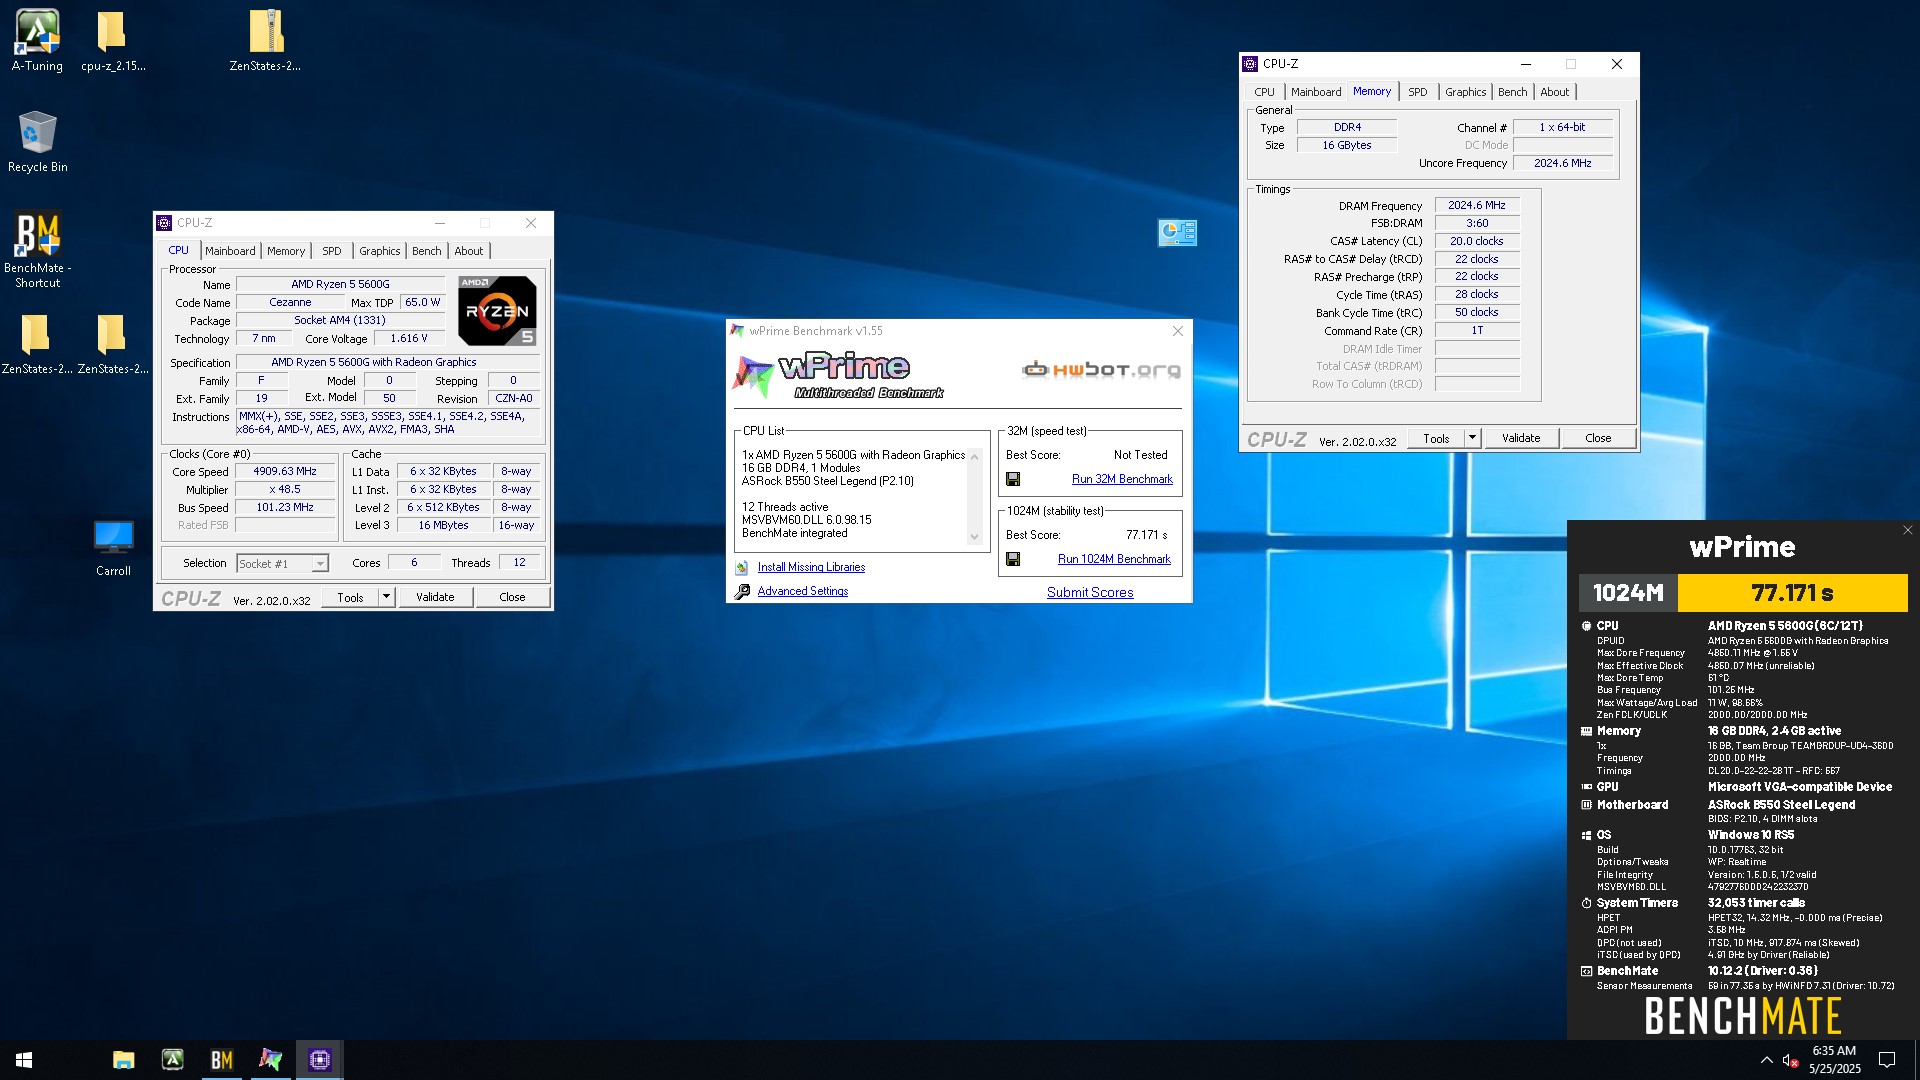
Task: Expand Tools dropdown arrow in right CPU-Z
Action: pos(1472,438)
